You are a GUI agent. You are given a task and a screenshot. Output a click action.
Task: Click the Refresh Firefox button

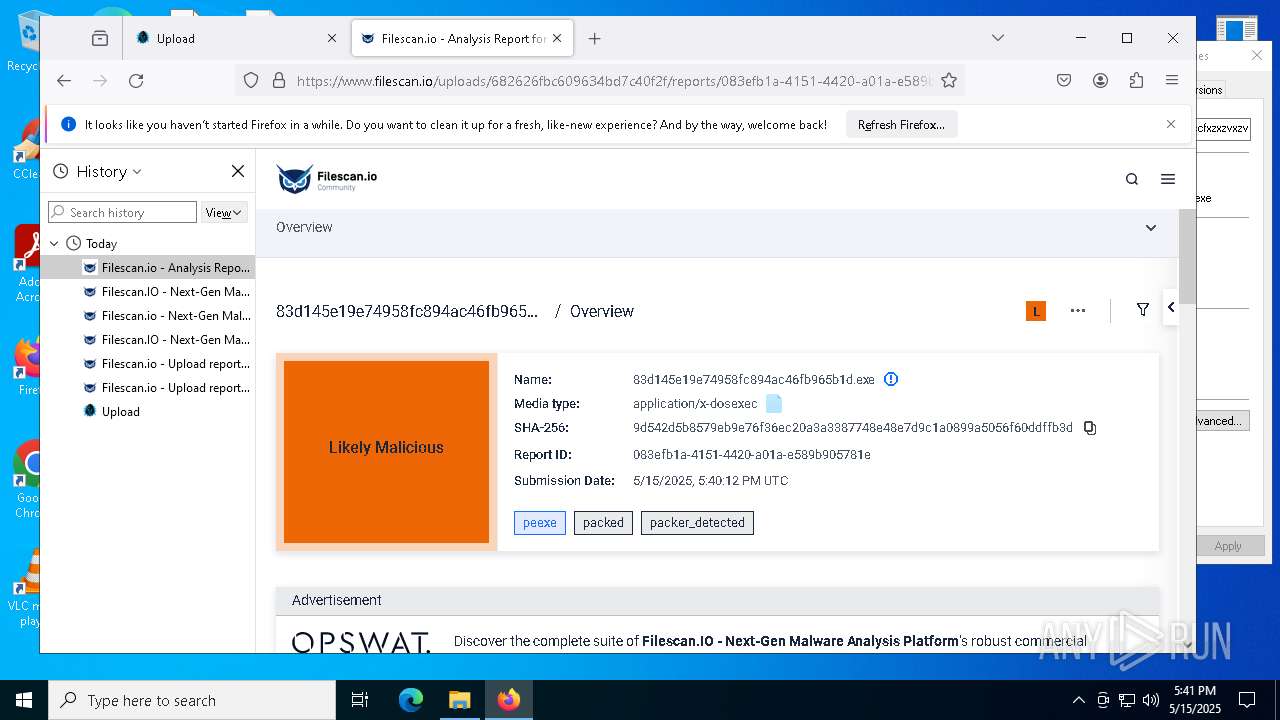coord(901,125)
